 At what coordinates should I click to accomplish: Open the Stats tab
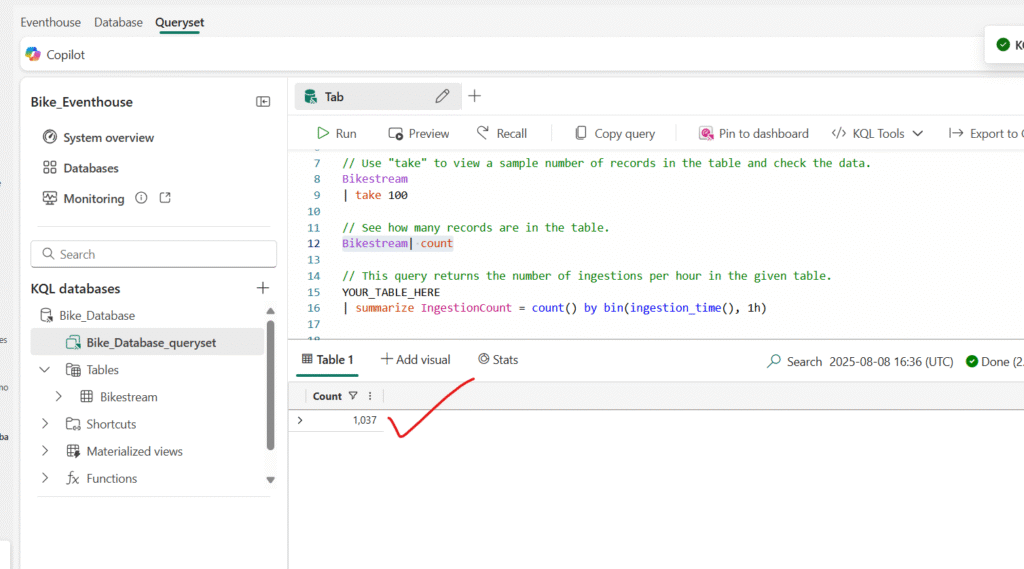tap(498, 360)
